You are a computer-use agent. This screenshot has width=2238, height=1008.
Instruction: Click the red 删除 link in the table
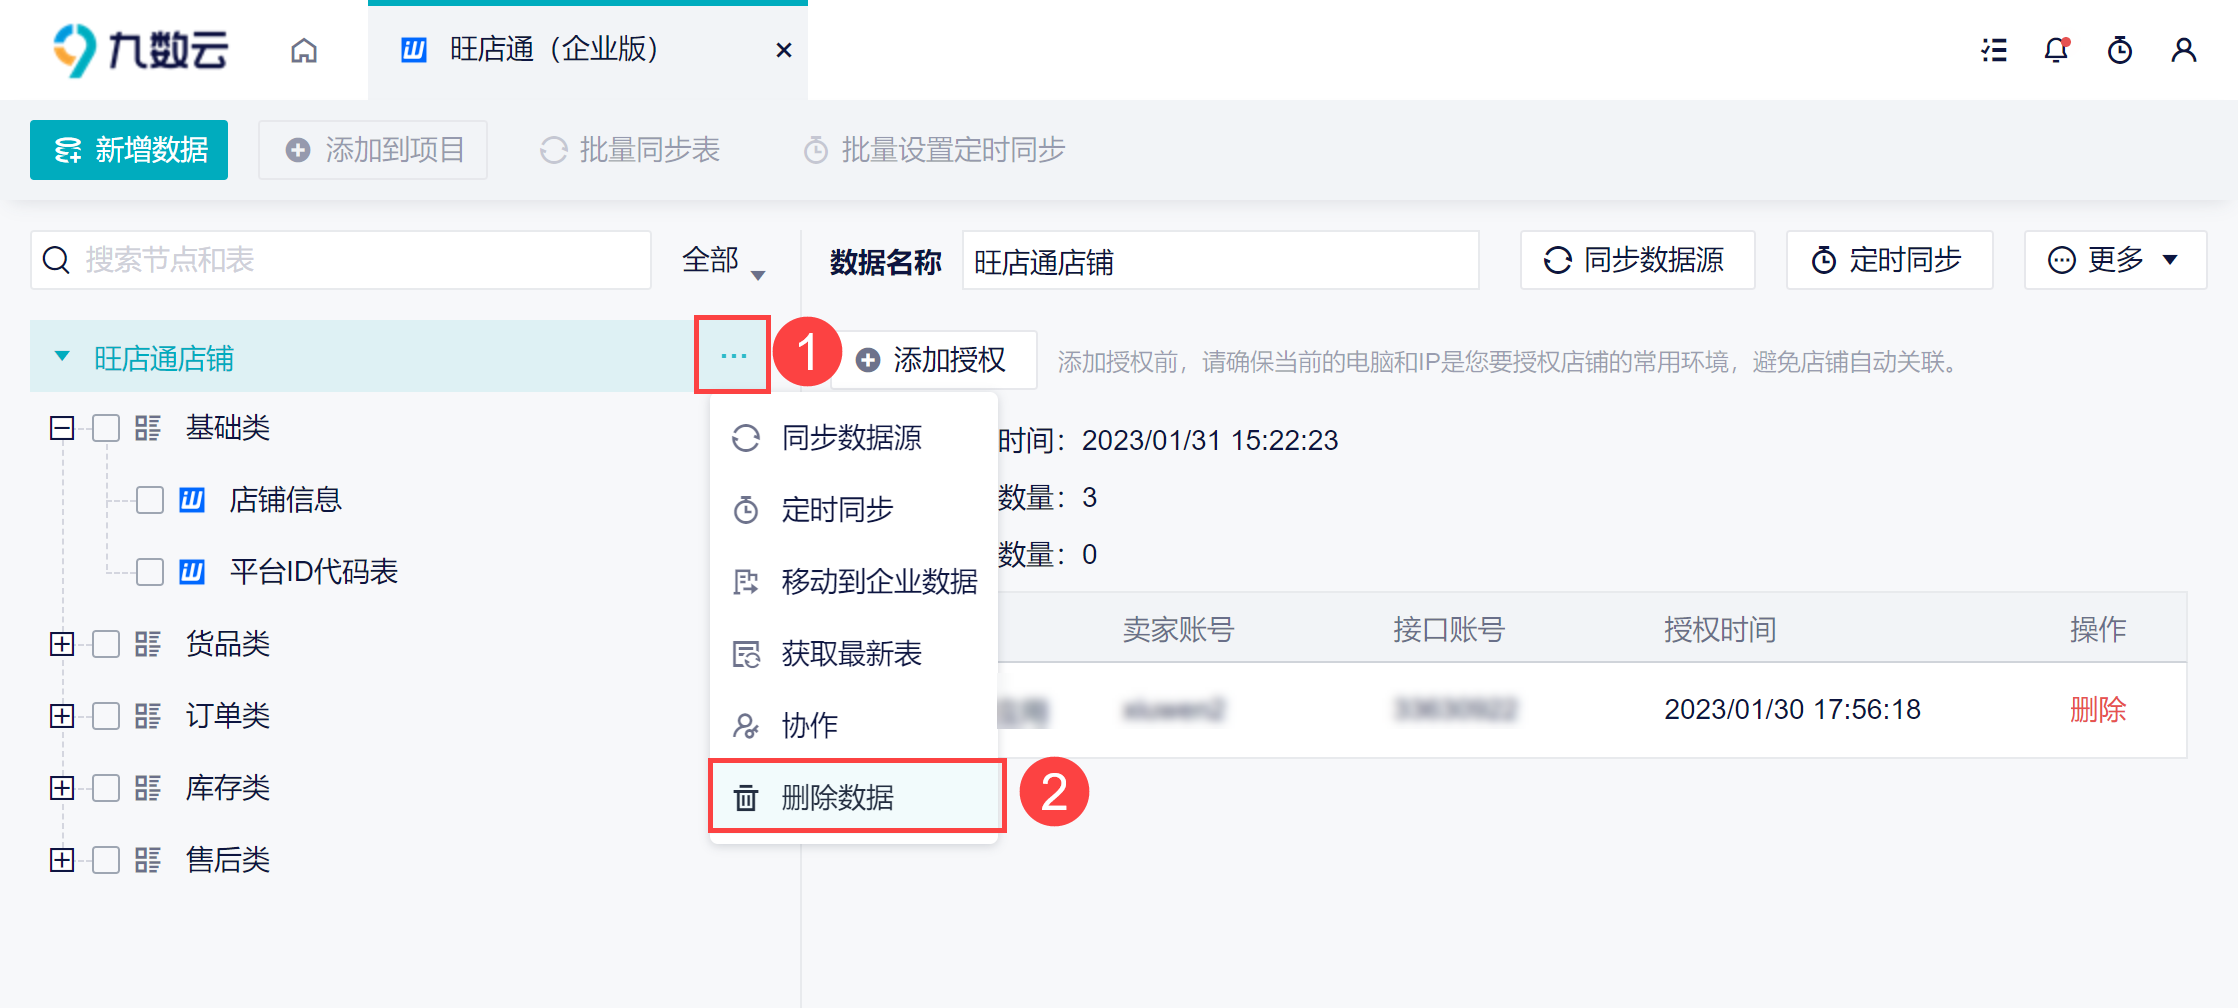[x=2098, y=710]
